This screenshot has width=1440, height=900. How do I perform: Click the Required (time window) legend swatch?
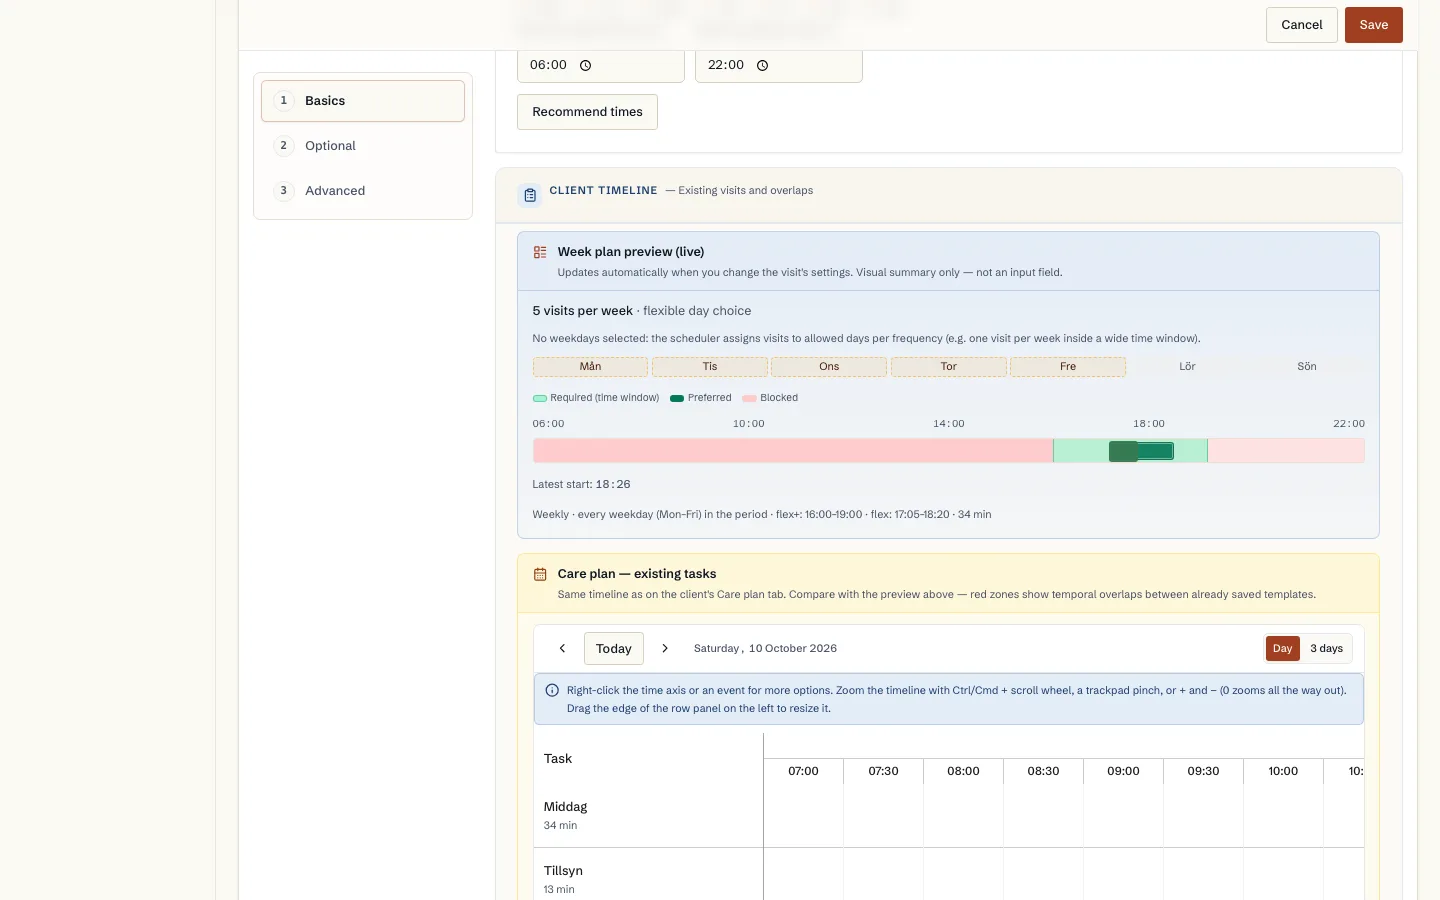(x=540, y=398)
